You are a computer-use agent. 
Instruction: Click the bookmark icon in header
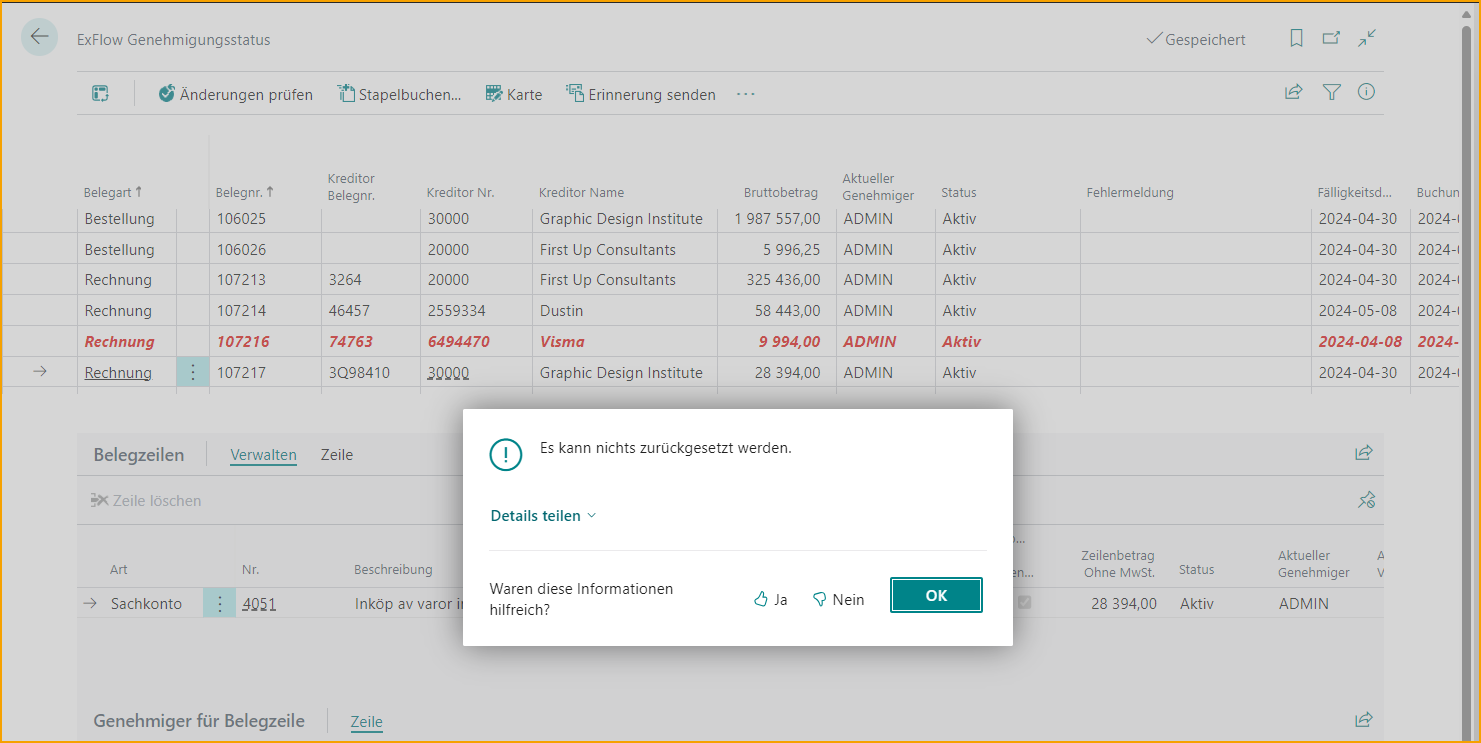(1296, 39)
